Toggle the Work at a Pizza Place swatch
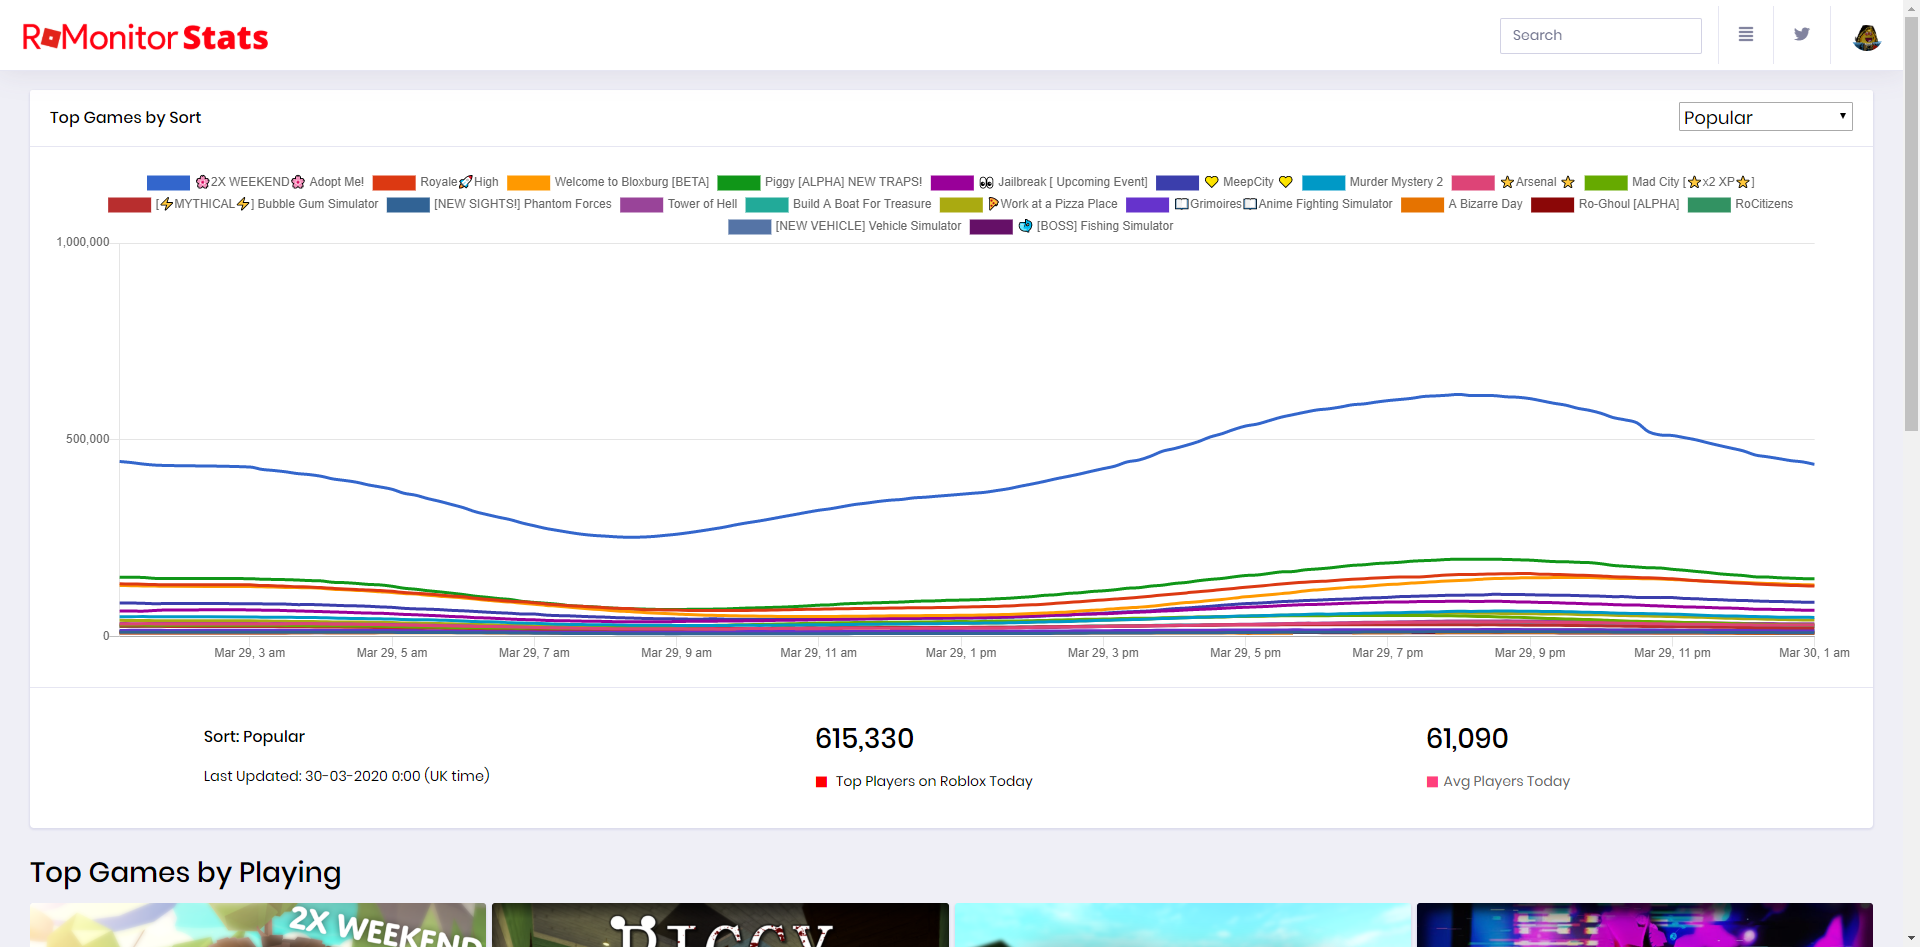Screen dimensions: 1920x947 tap(961, 205)
